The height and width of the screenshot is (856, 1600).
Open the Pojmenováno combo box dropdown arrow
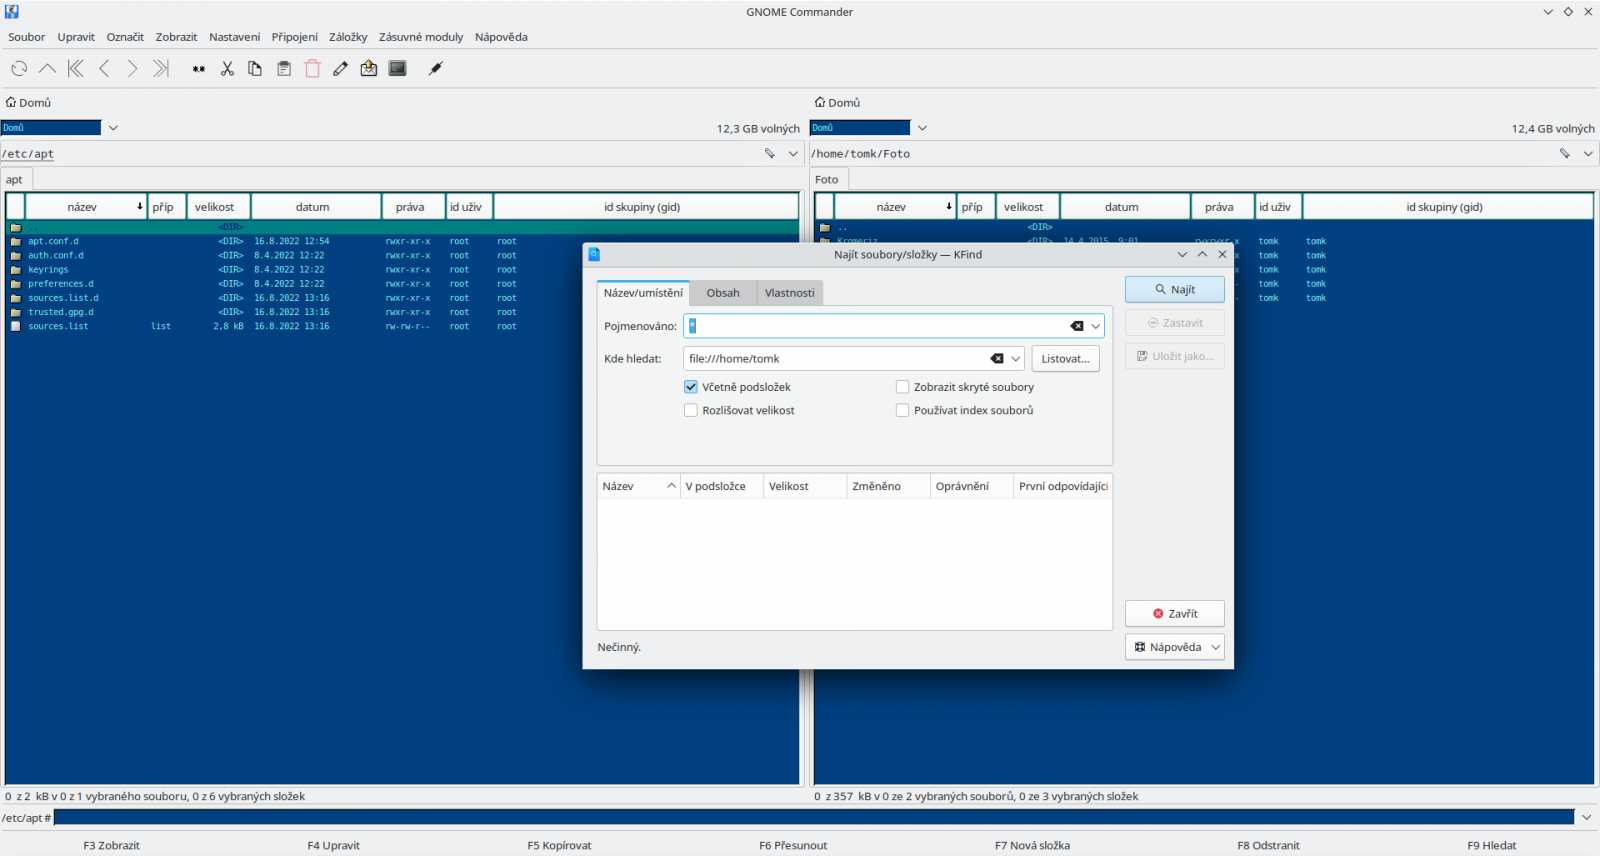click(1096, 326)
